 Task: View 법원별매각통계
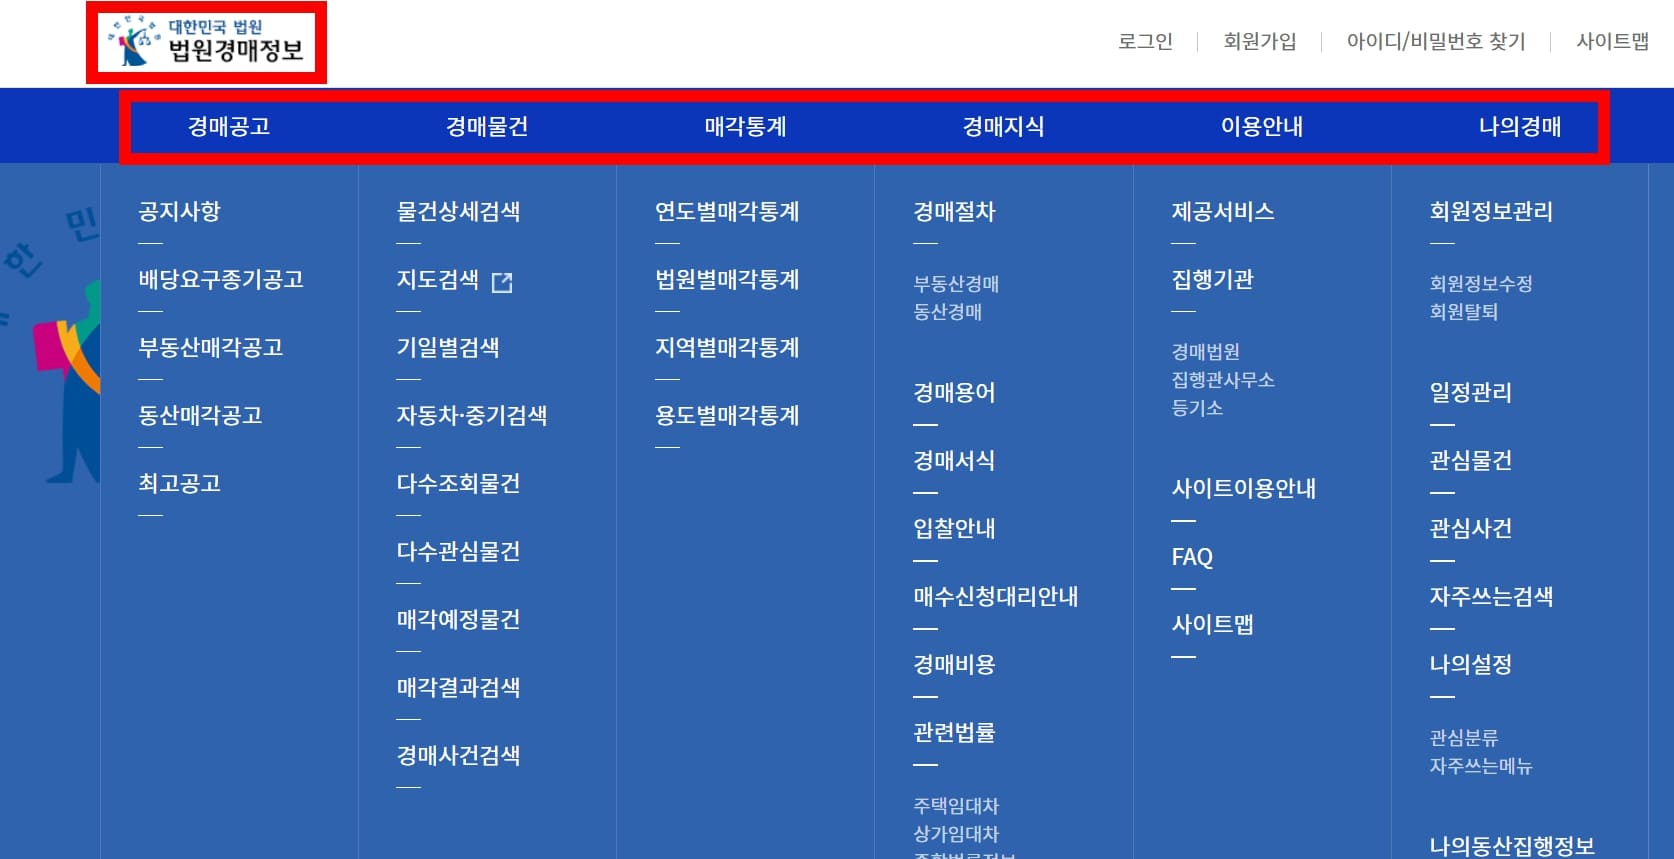point(727,279)
